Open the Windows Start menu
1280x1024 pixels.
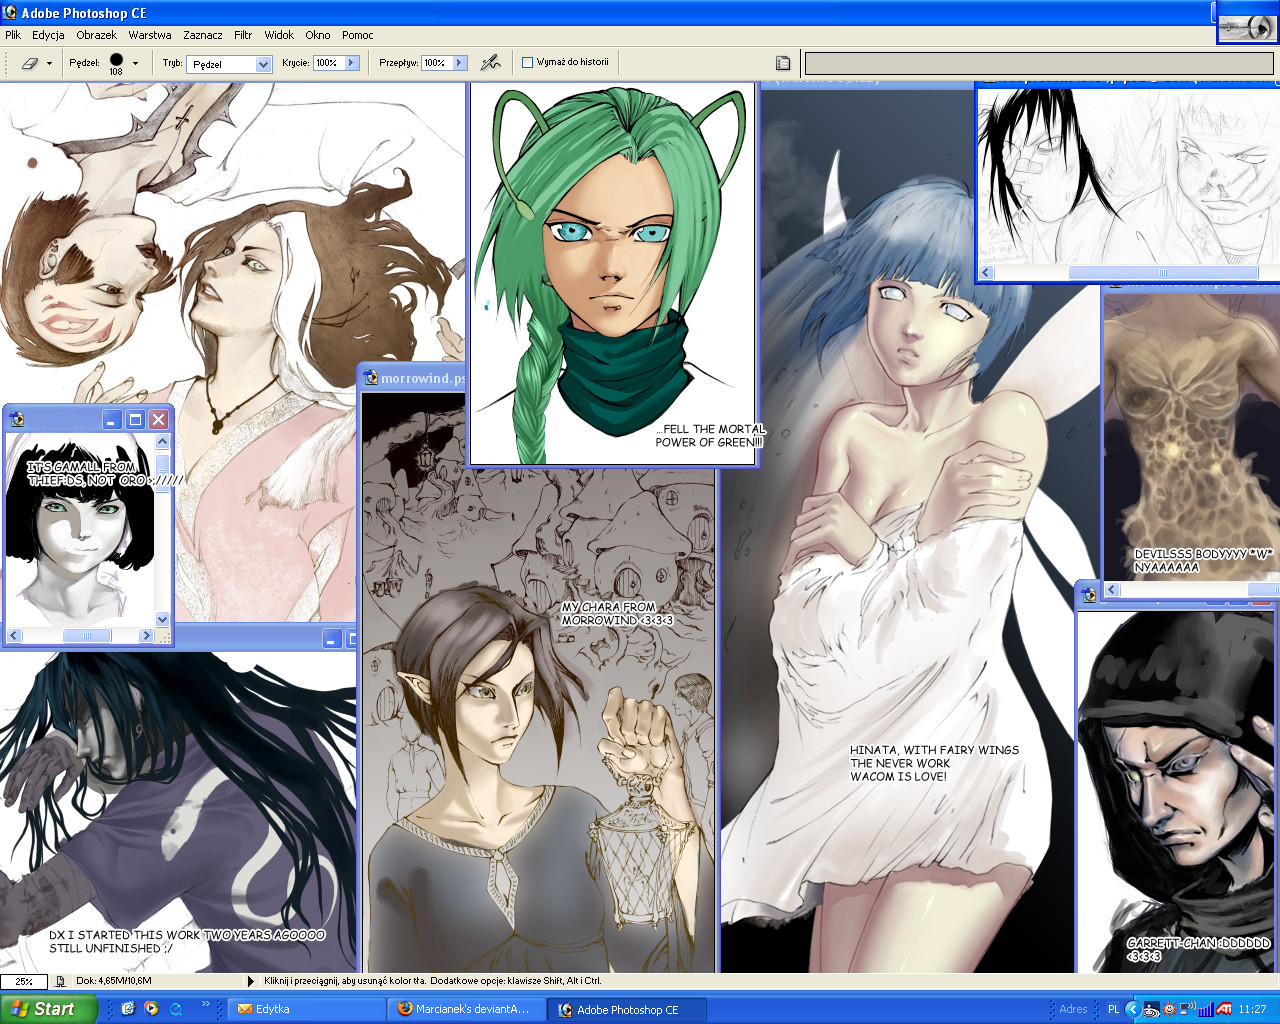click(x=49, y=1009)
